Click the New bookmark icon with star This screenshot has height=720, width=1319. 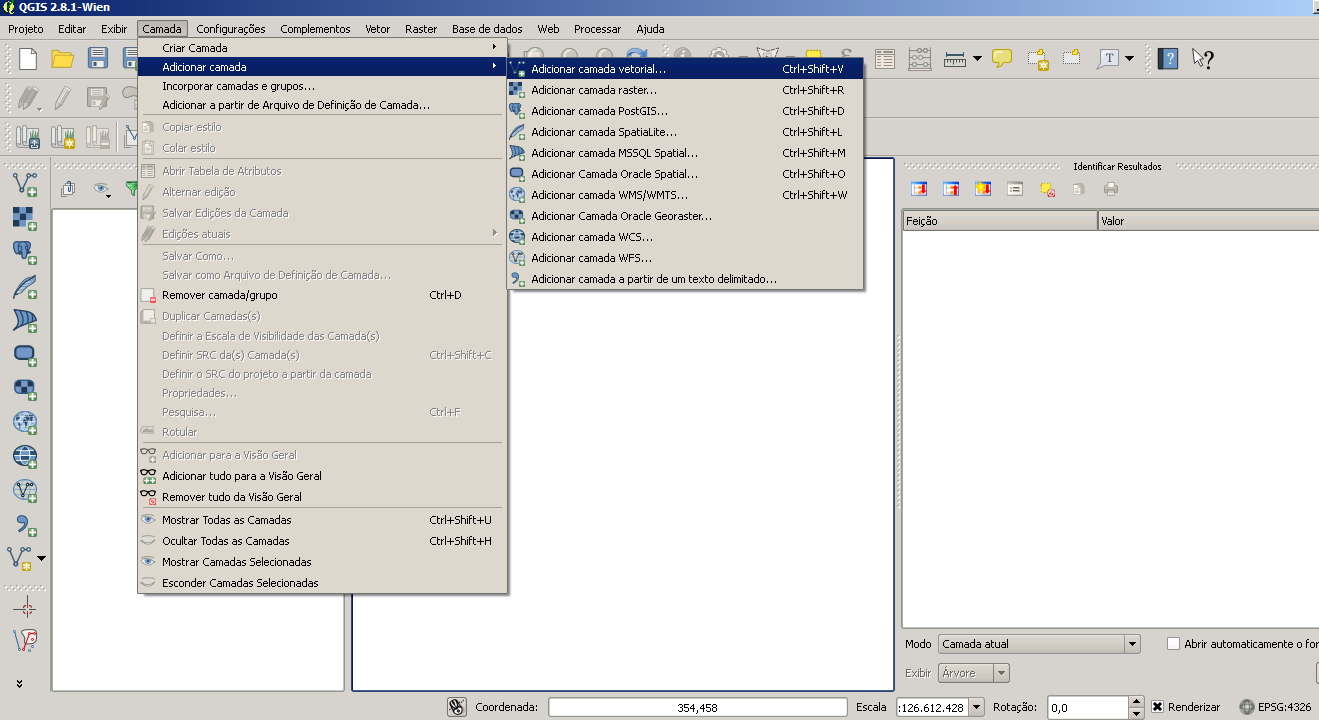(1037, 59)
